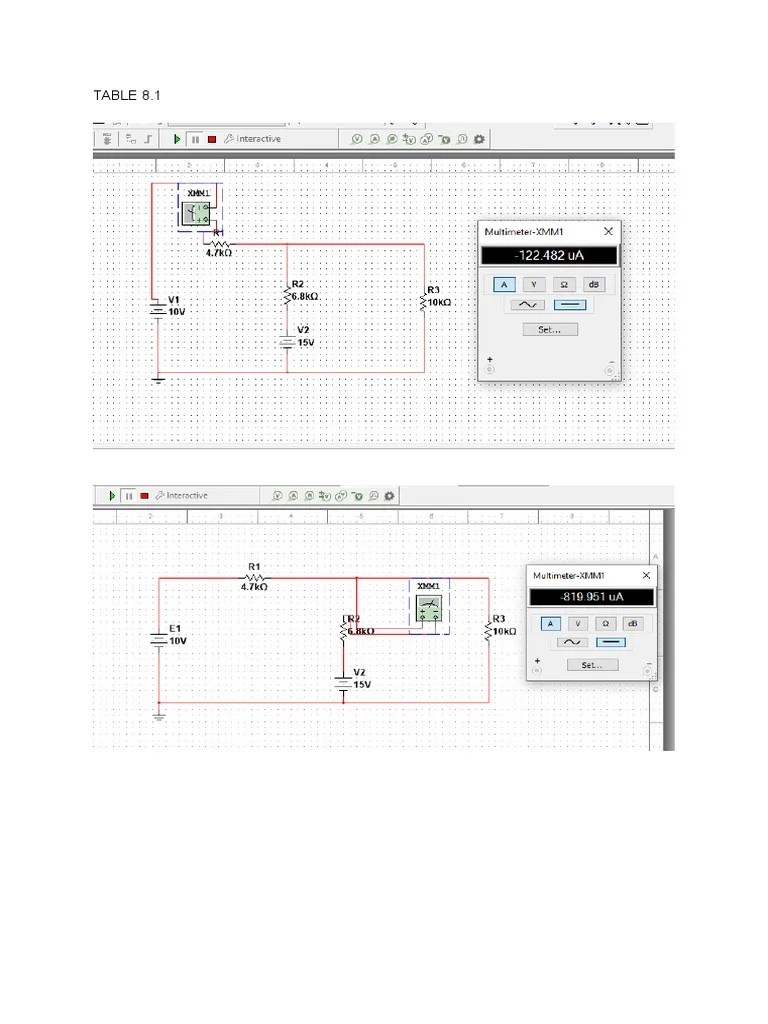
Task: Select Ammeter mode A in top multimeter
Action: coord(504,285)
